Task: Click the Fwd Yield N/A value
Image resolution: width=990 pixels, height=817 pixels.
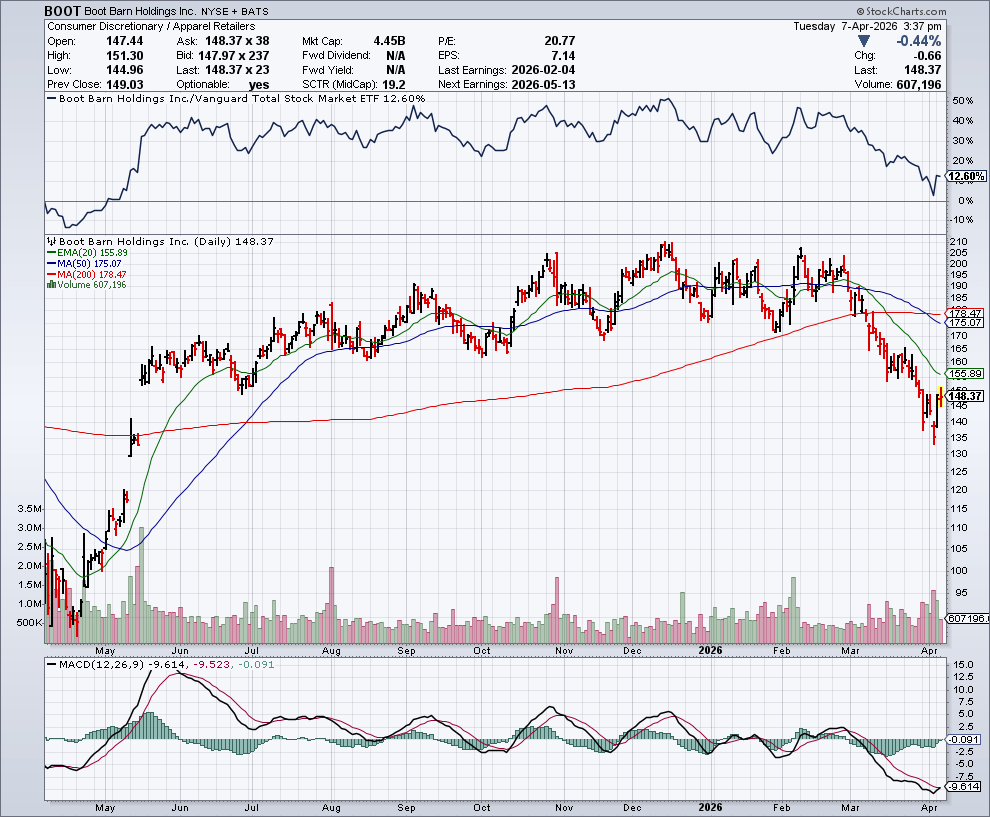Action: [x=395, y=70]
